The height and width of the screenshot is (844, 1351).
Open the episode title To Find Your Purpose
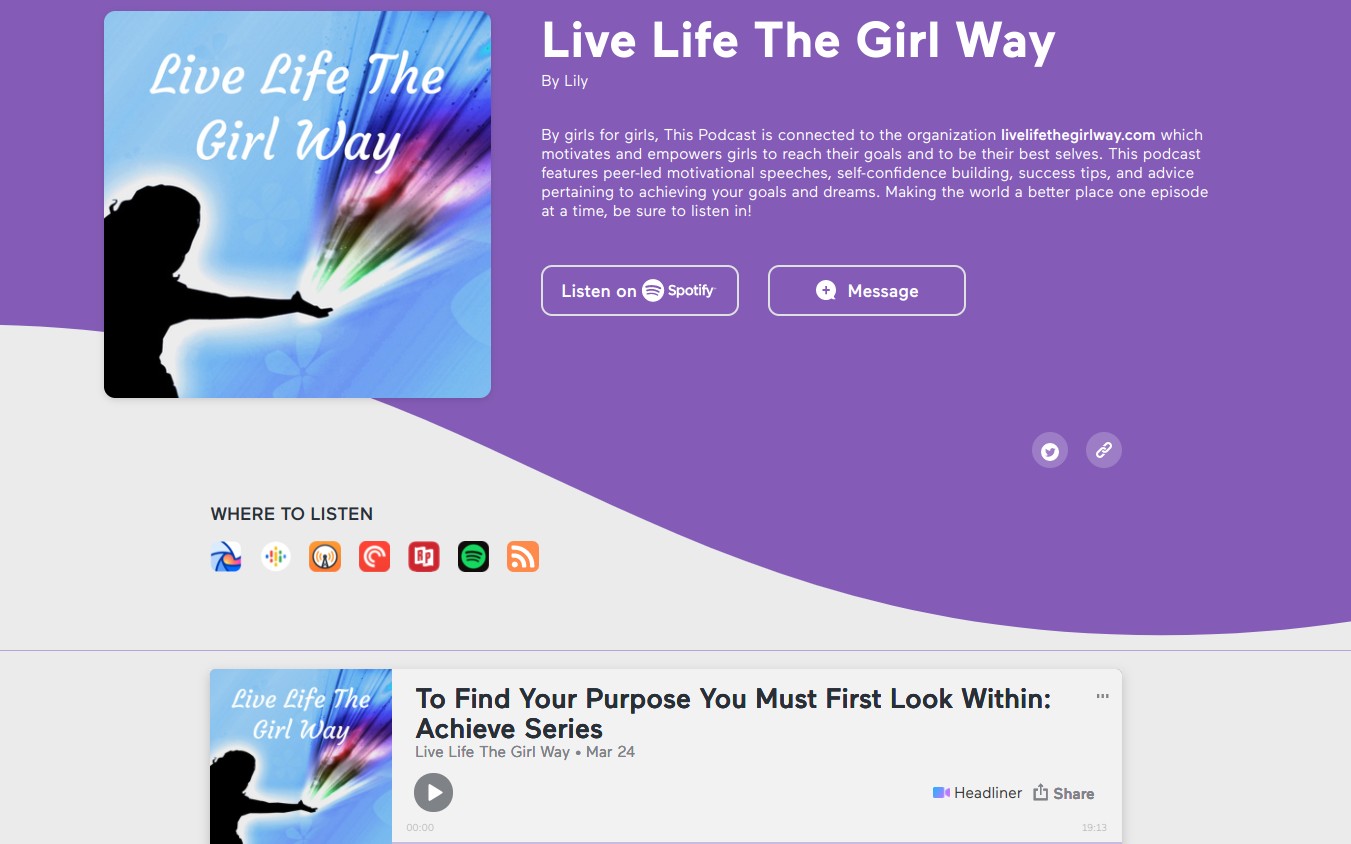pos(733,713)
